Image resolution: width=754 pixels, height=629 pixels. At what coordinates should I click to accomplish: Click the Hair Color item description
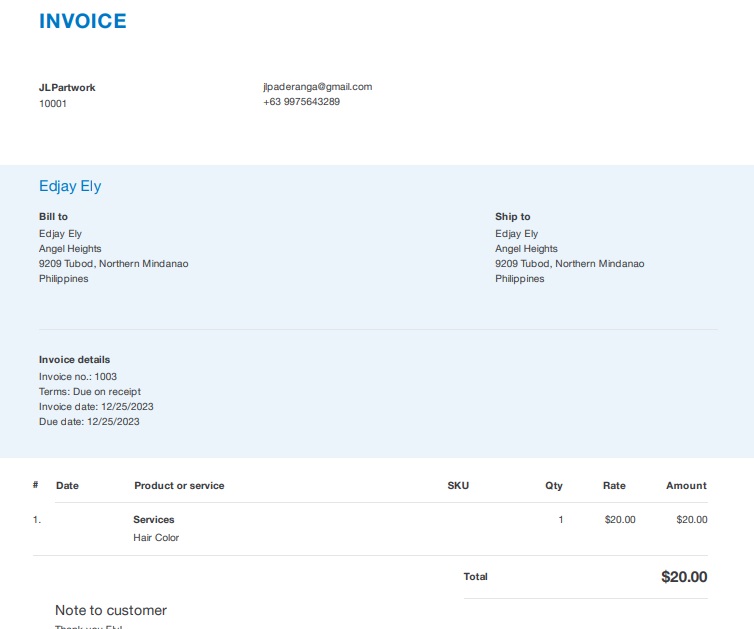(x=156, y=538)
